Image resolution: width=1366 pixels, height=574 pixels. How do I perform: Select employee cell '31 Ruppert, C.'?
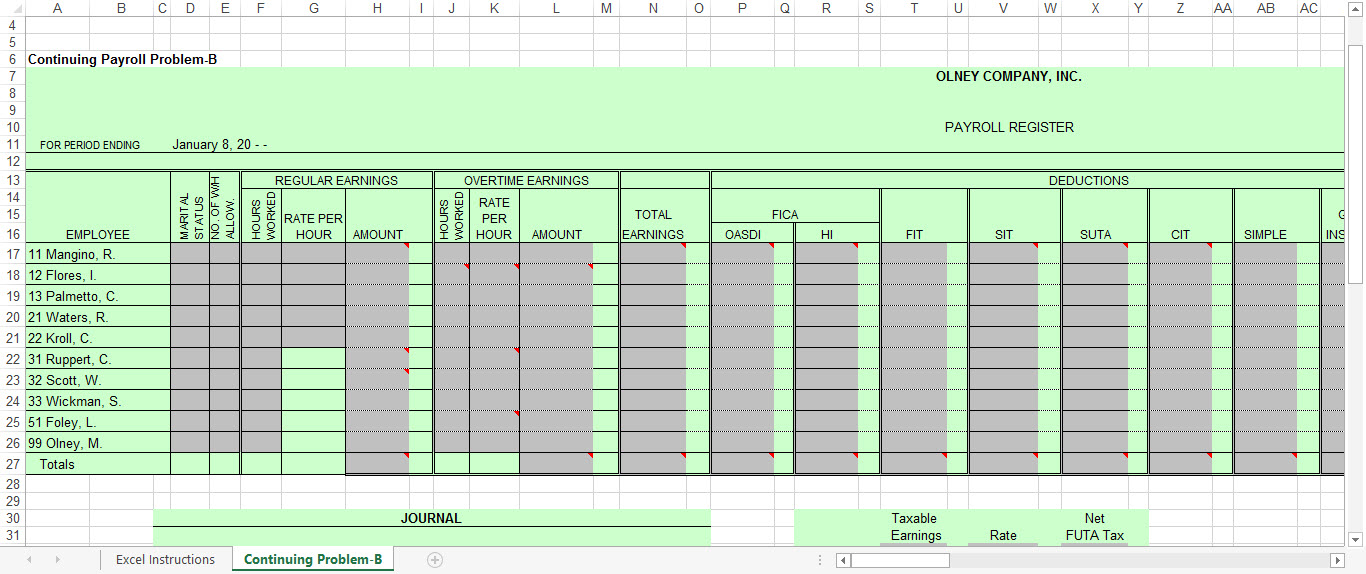[98, 359]
